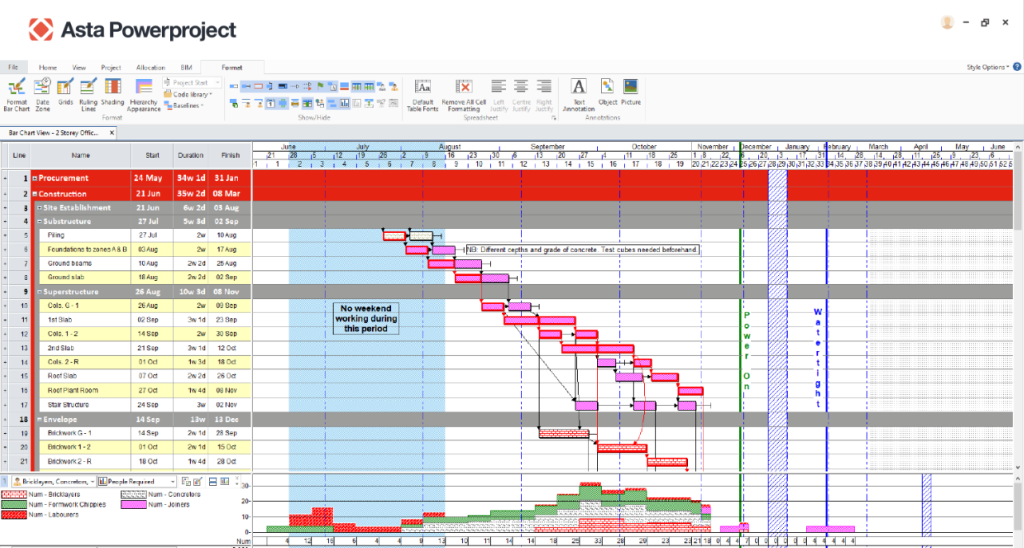Open the Style Options dropdown
The width and height of the screenshot is (1024, 548).
[987, 67]
